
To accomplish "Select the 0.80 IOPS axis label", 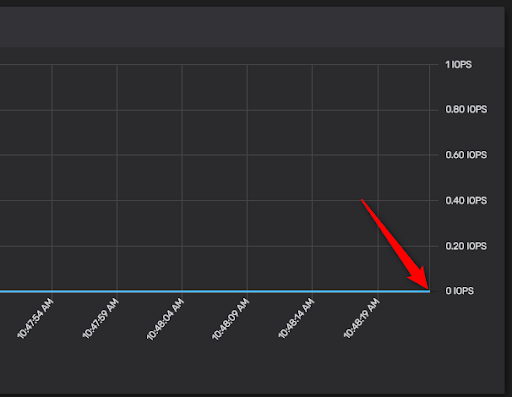I will 466,109.
